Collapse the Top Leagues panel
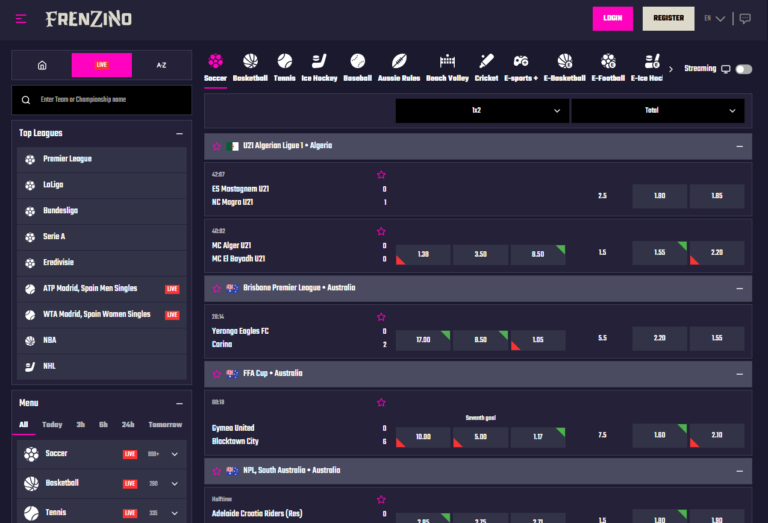768x523 pixels. 179,133
